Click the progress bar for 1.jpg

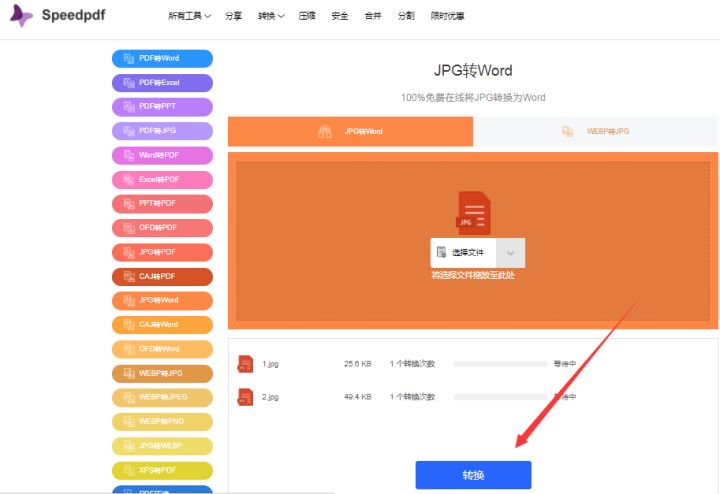(x=501, y=364)
